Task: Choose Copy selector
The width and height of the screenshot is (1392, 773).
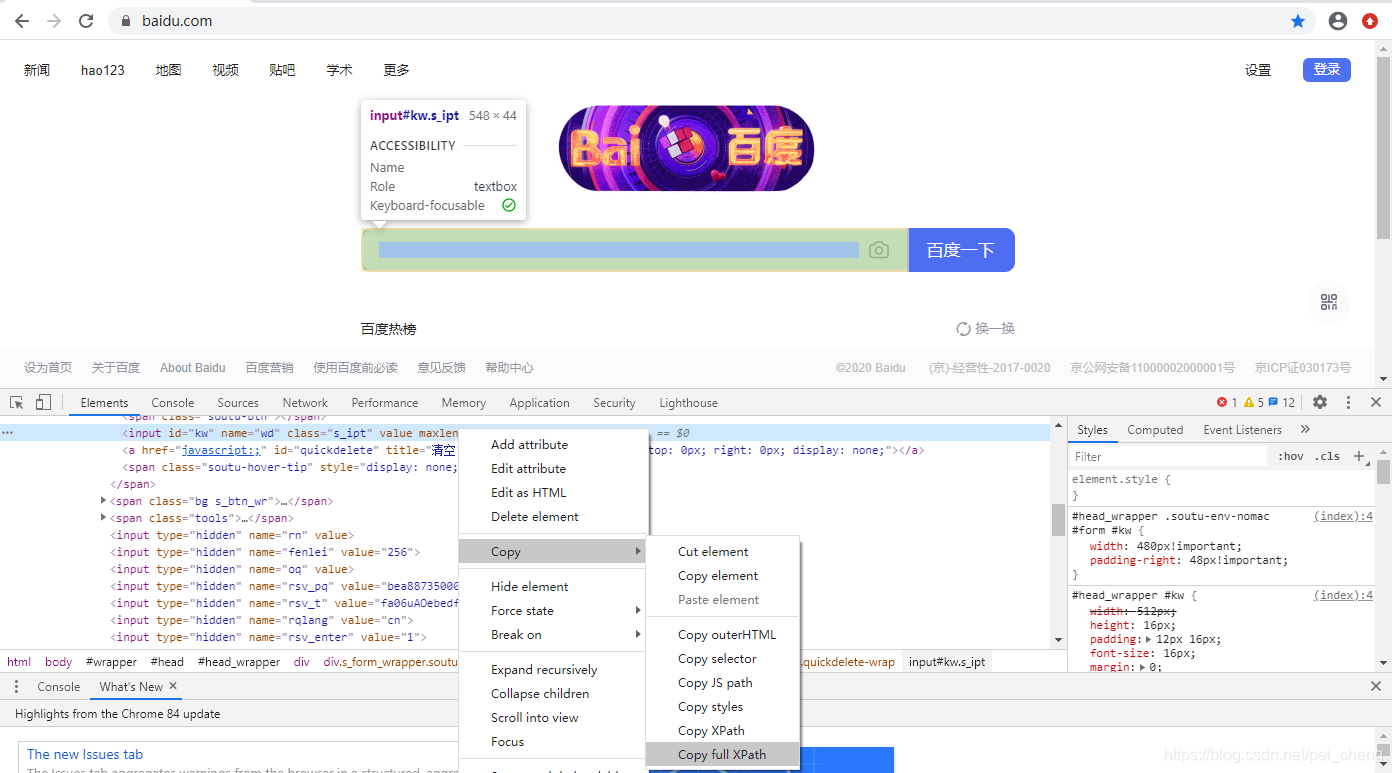Action: tap(723, 659)
